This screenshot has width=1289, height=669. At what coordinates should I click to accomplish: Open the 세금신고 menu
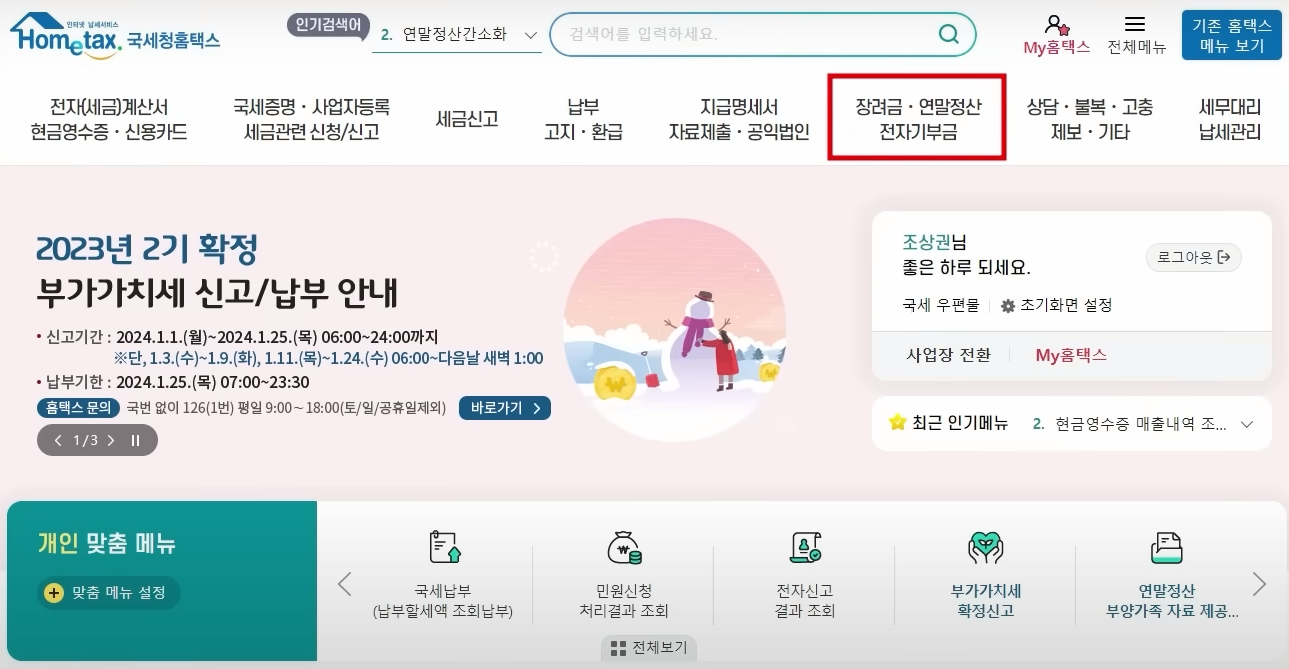point(467,119)
